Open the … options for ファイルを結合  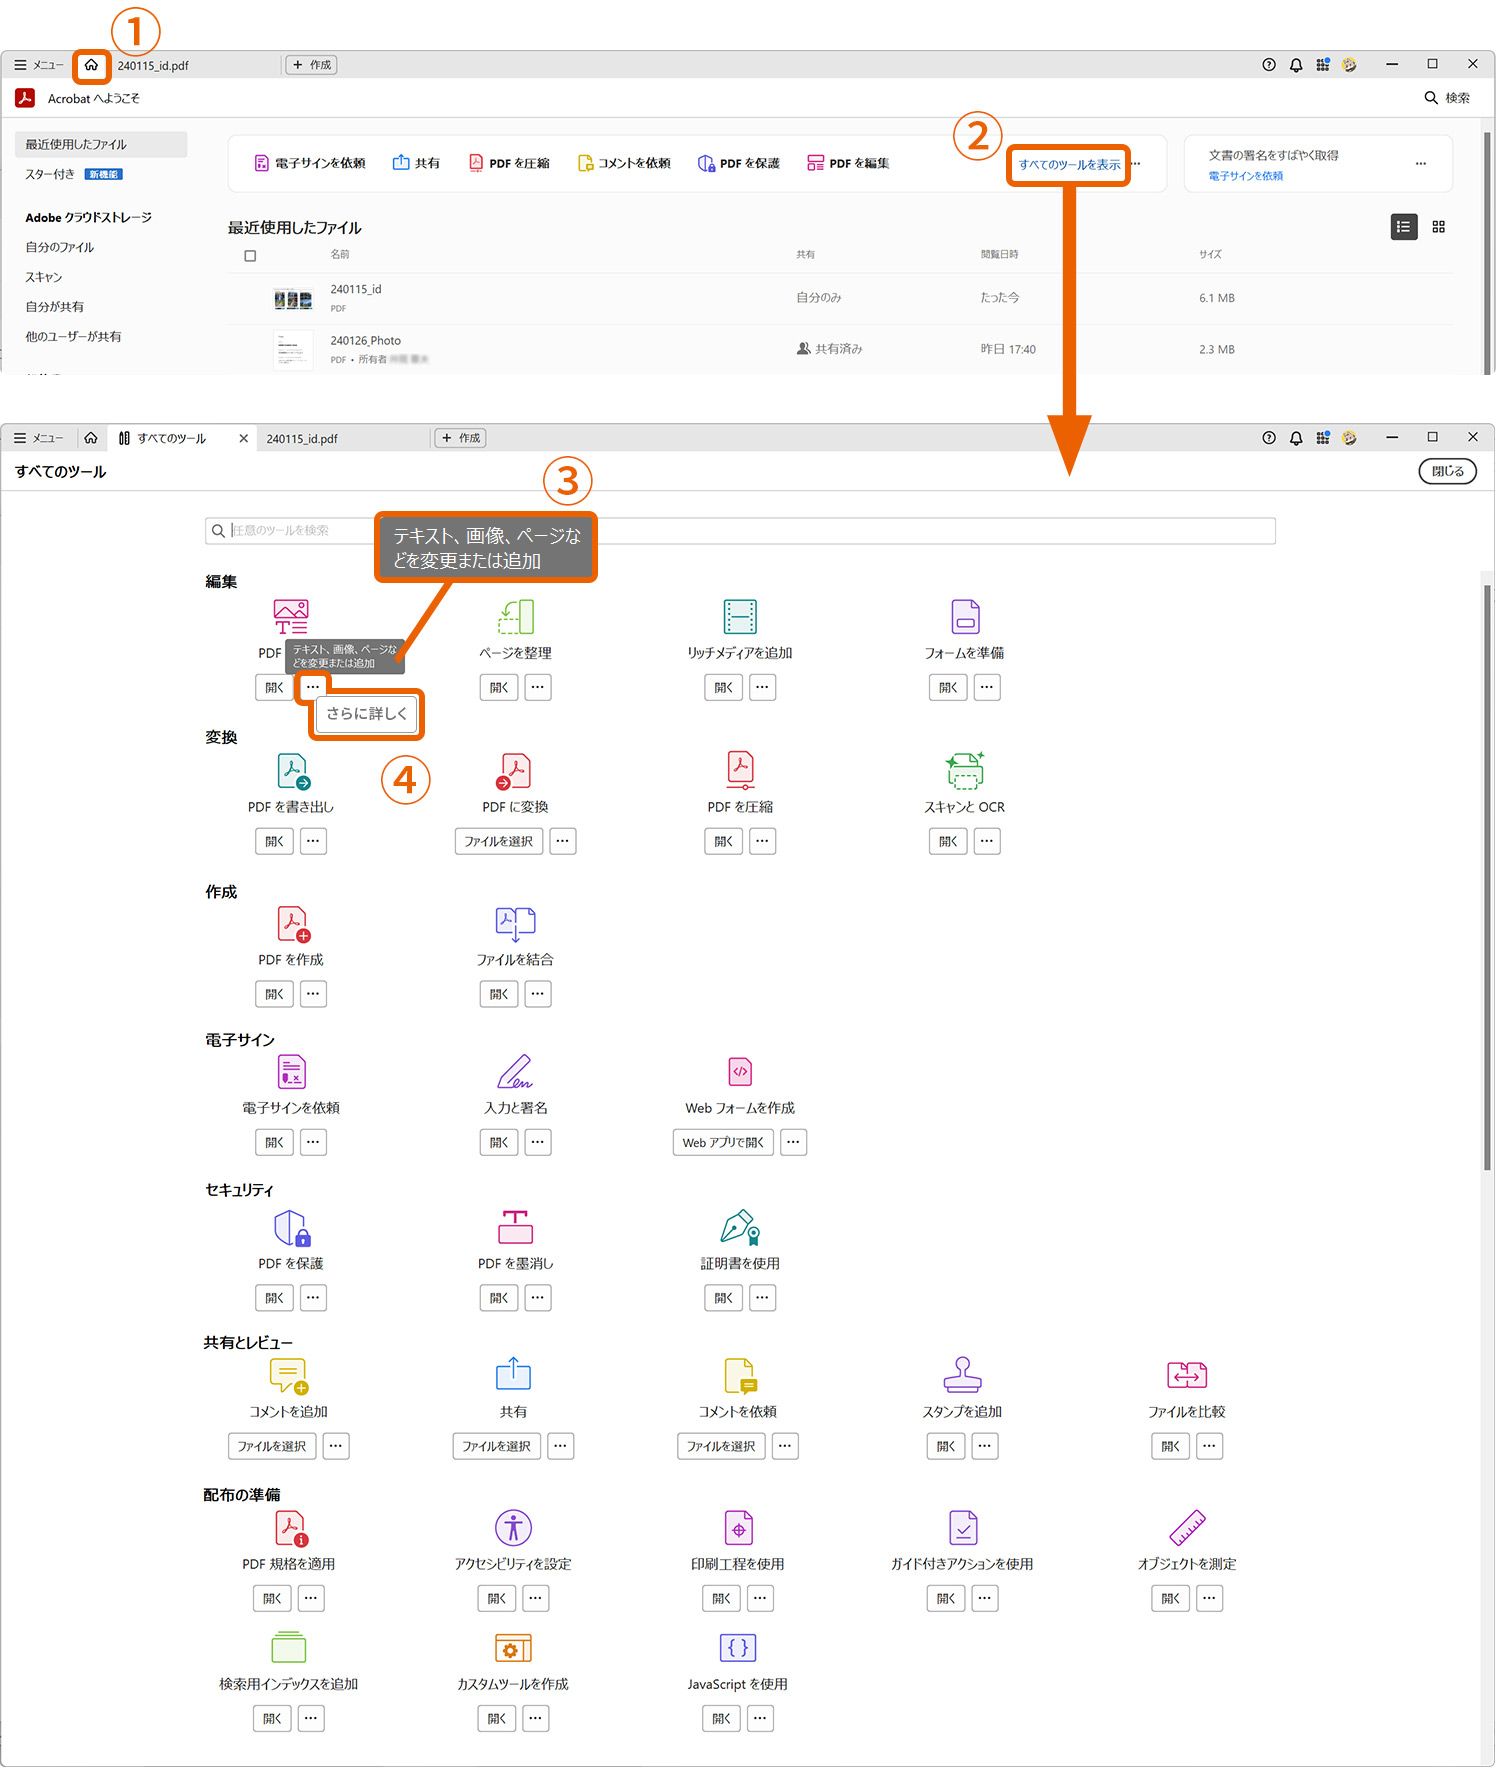pos(538,995)
